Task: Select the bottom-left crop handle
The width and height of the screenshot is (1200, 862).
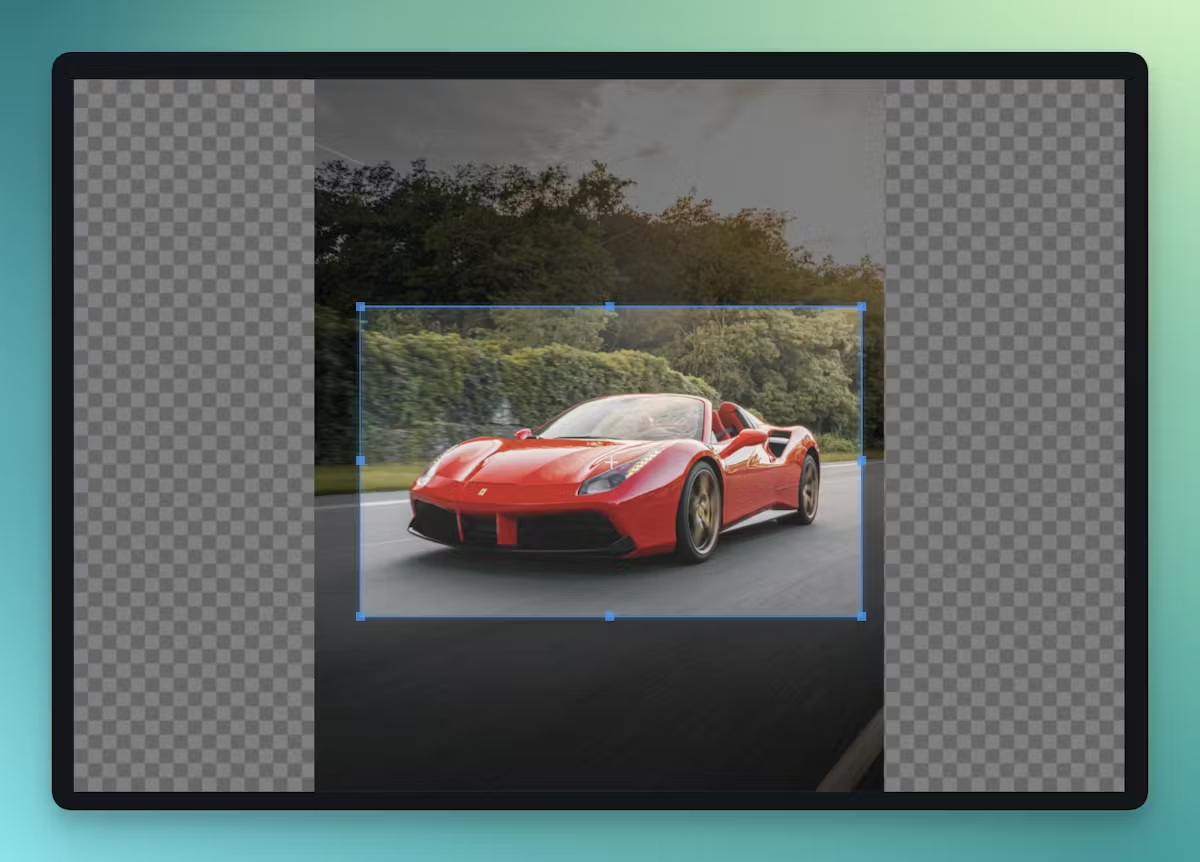Action: (x=360, y=616)
